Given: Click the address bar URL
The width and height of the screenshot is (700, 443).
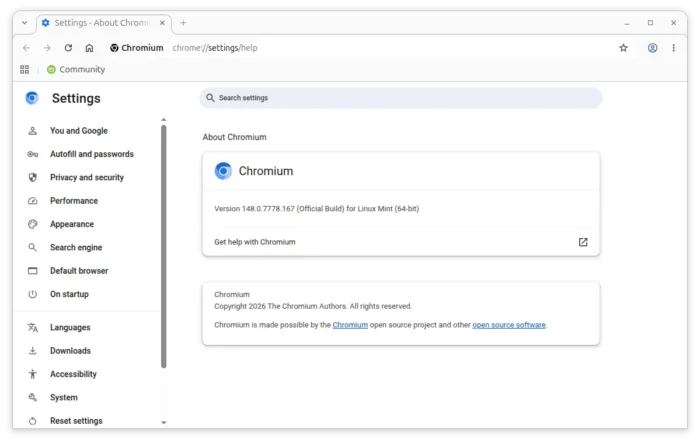Looking at the screenshot, I should click(x=215, y=48).
